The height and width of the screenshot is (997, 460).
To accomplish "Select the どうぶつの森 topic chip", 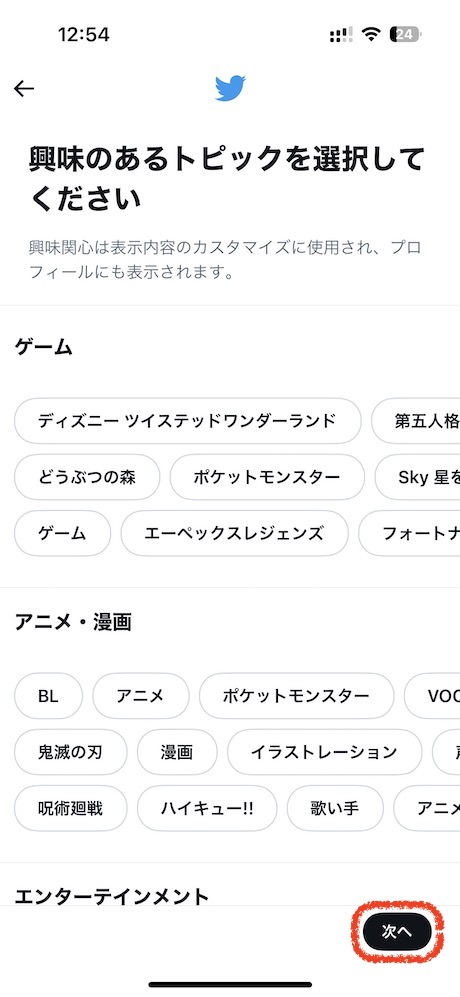I will (x=87, y=477).
